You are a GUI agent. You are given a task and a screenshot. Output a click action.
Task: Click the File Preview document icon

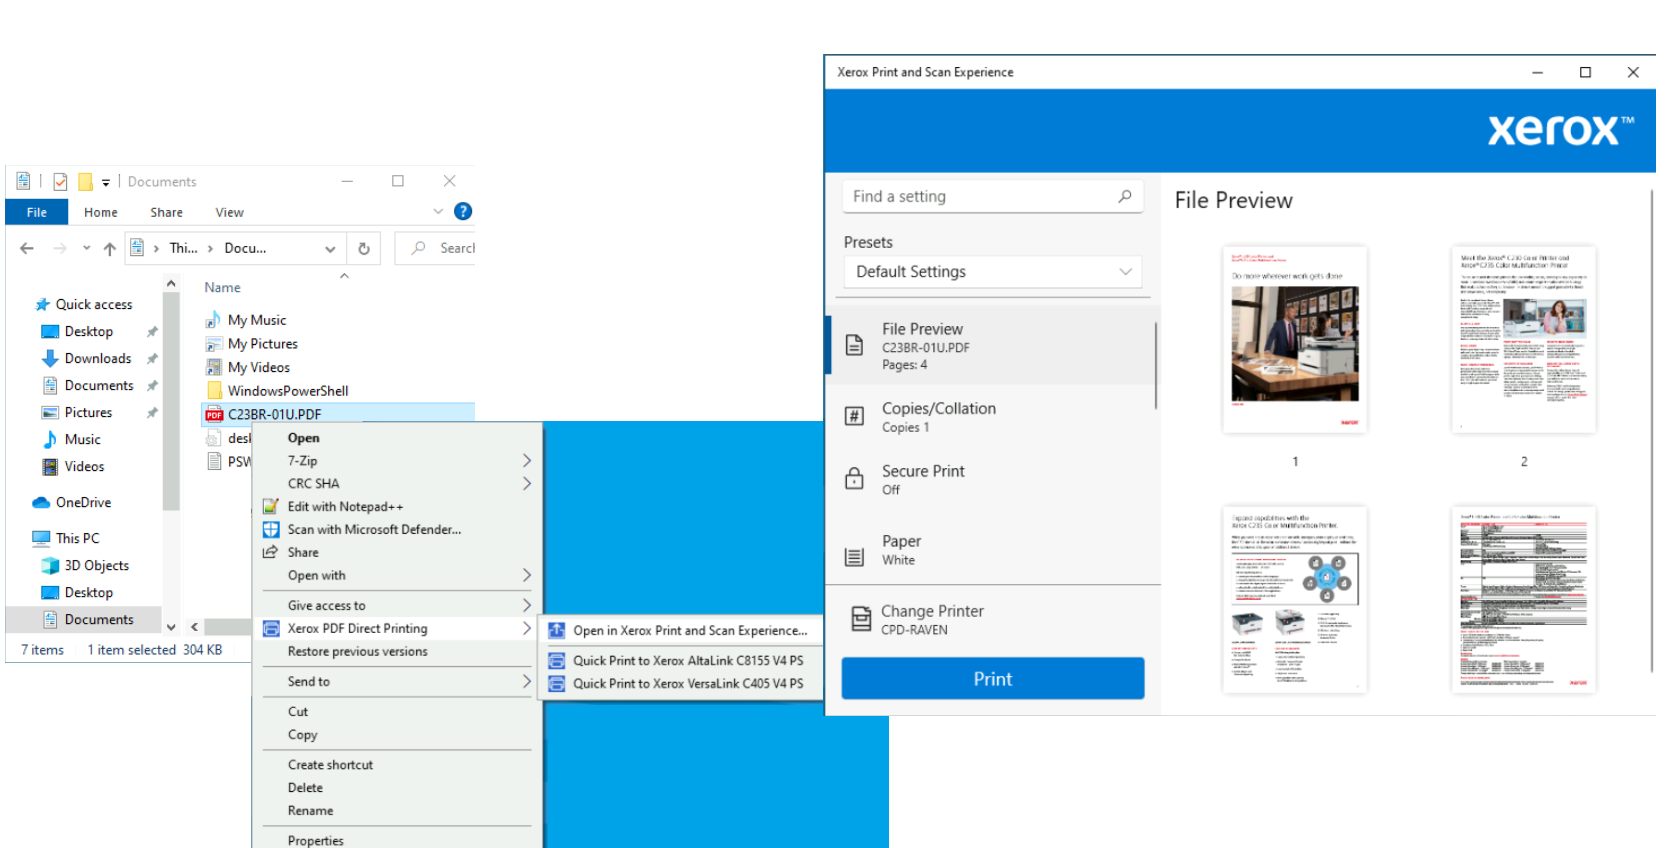pyautogui.click(x=854, y=345)
